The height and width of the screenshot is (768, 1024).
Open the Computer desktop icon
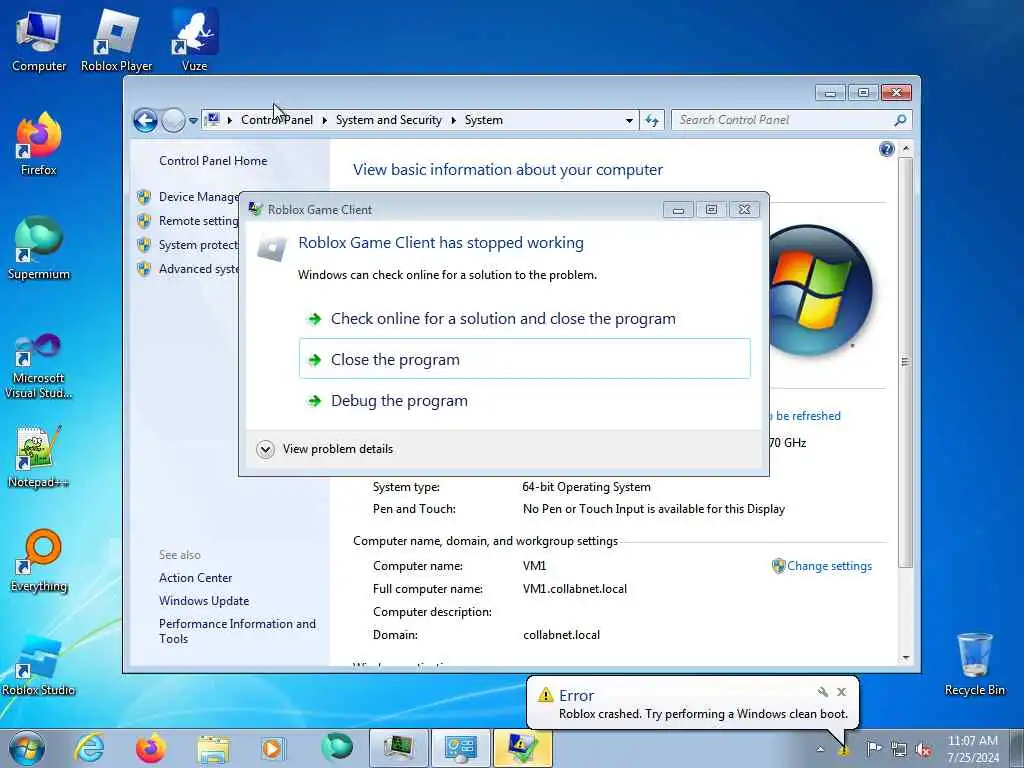click(39, 41)
